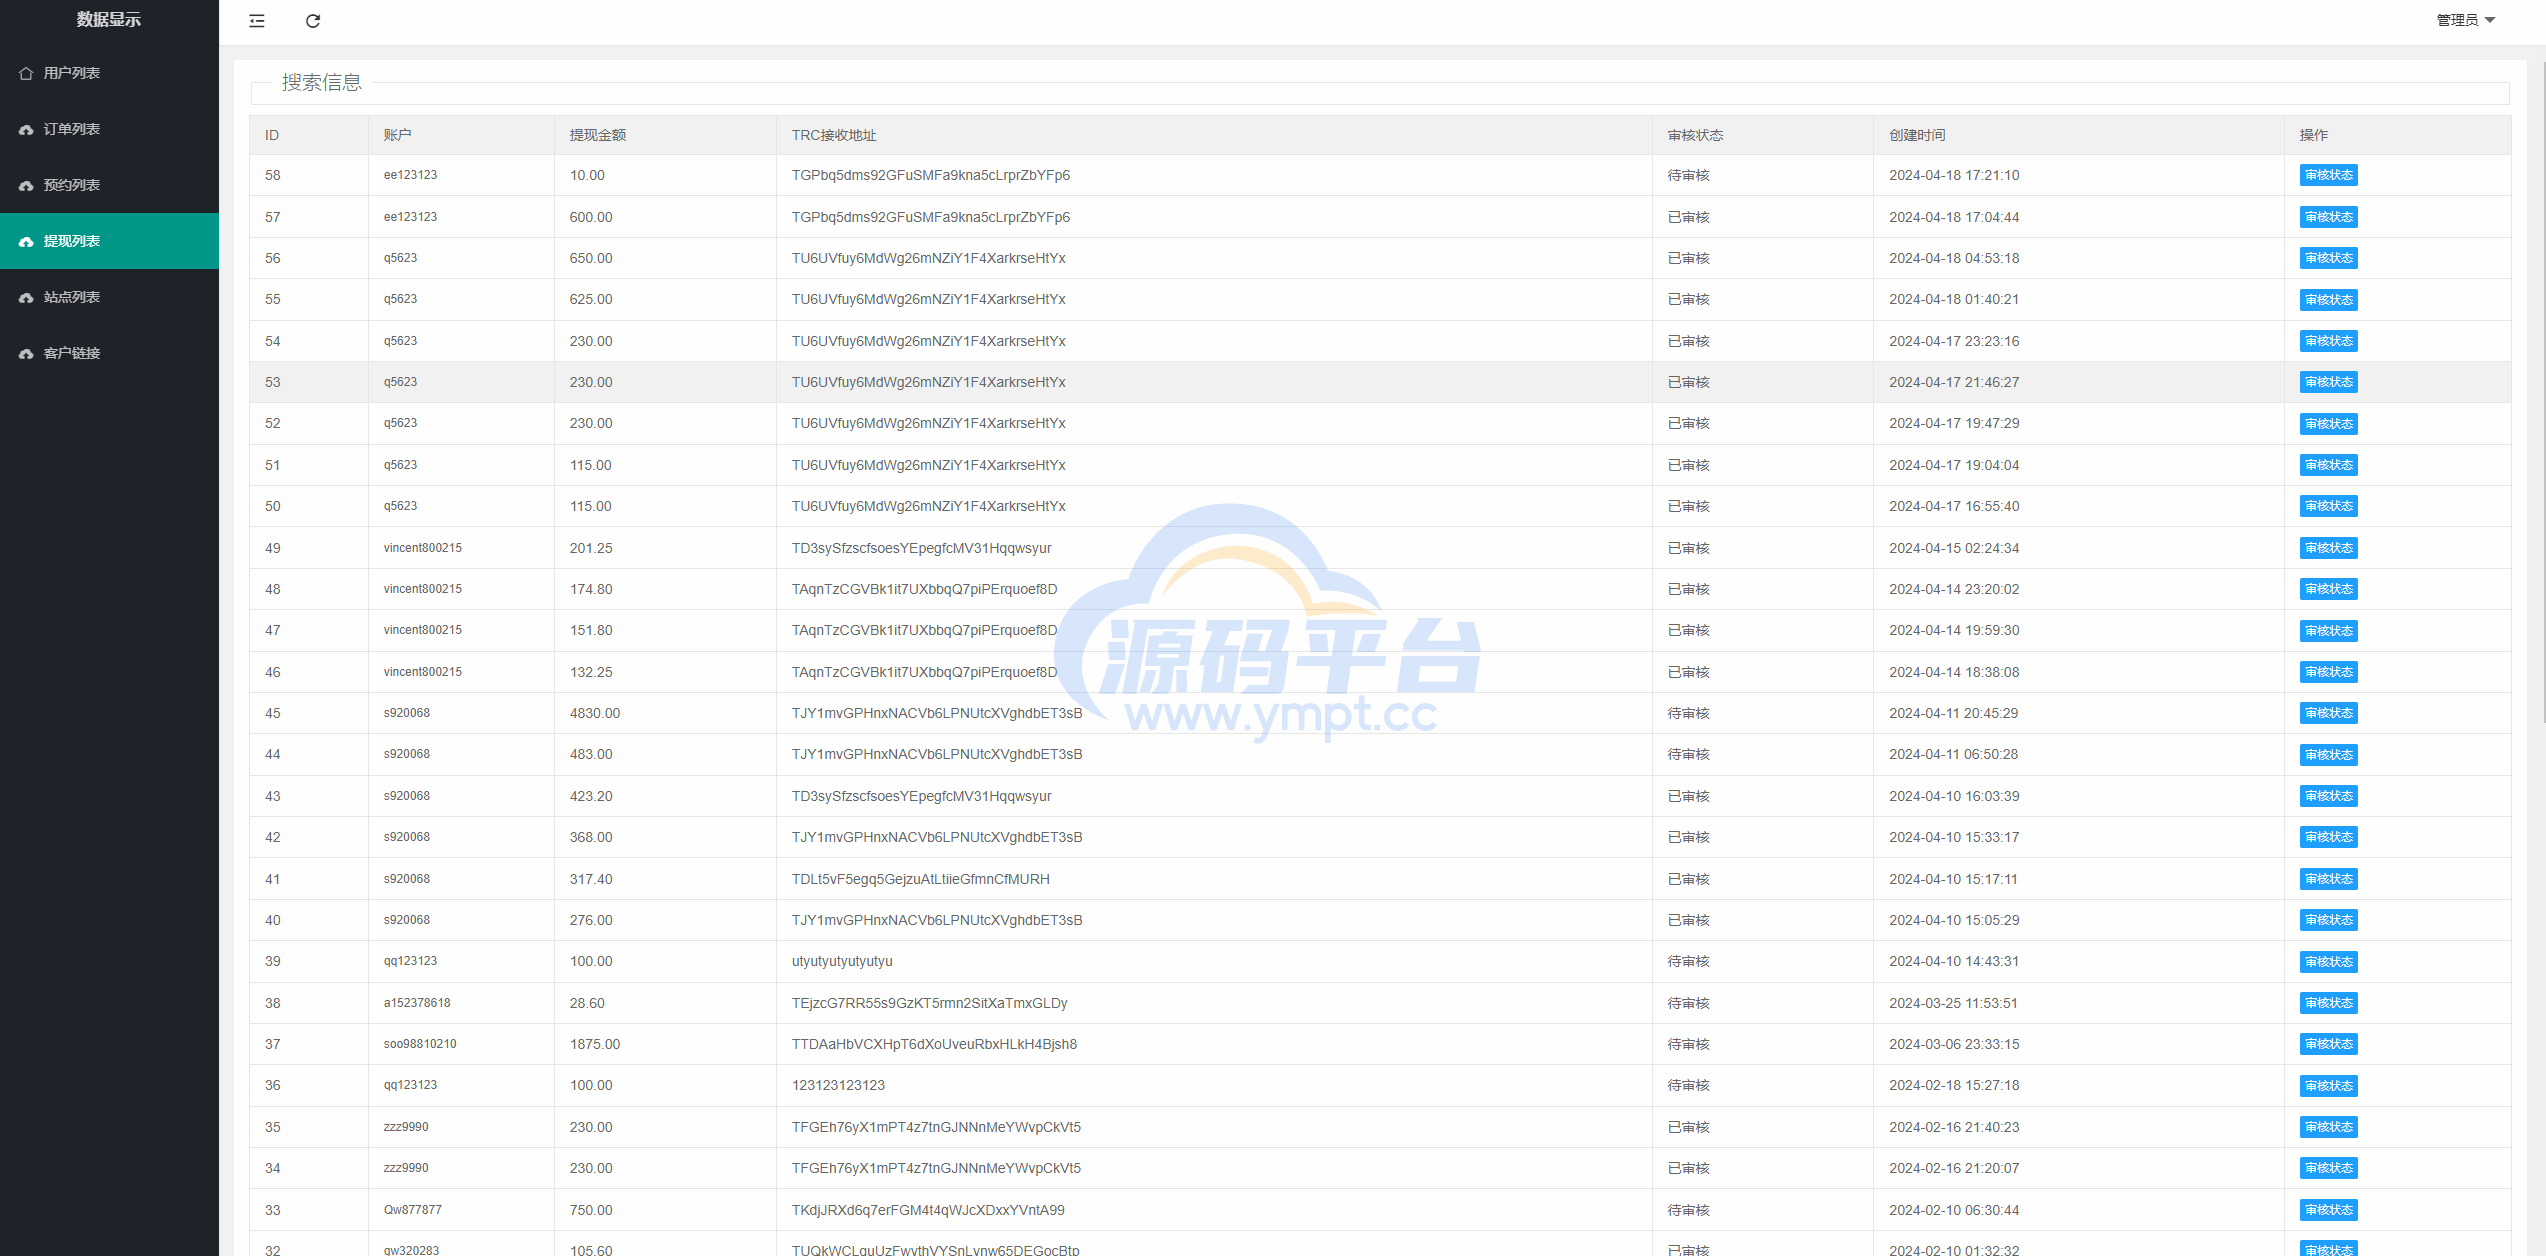Click the cloud icon beside 客户链接
Screen dimensions: 2546x1256
(26, 353)
